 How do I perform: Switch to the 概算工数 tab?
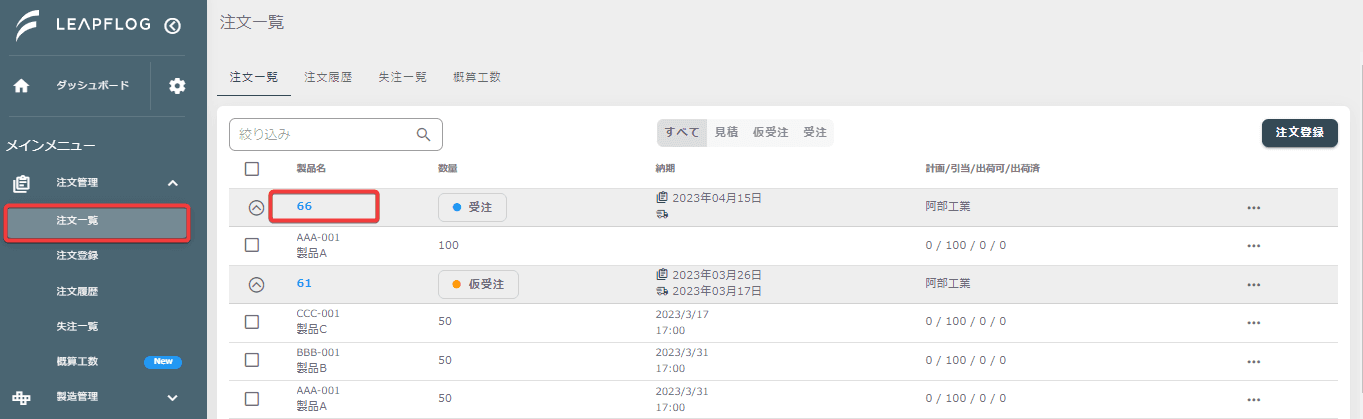click(476, 77)
